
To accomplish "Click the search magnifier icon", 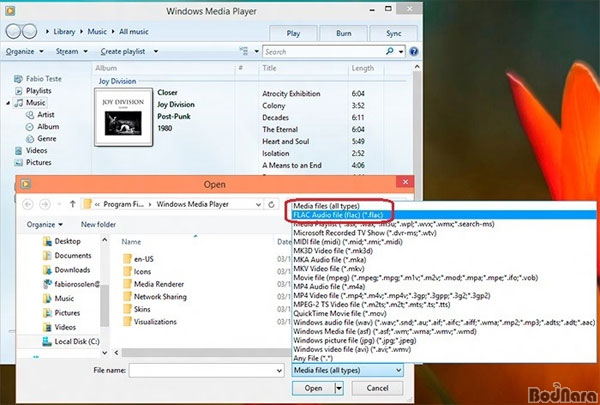I will click(x=390, y=51).
